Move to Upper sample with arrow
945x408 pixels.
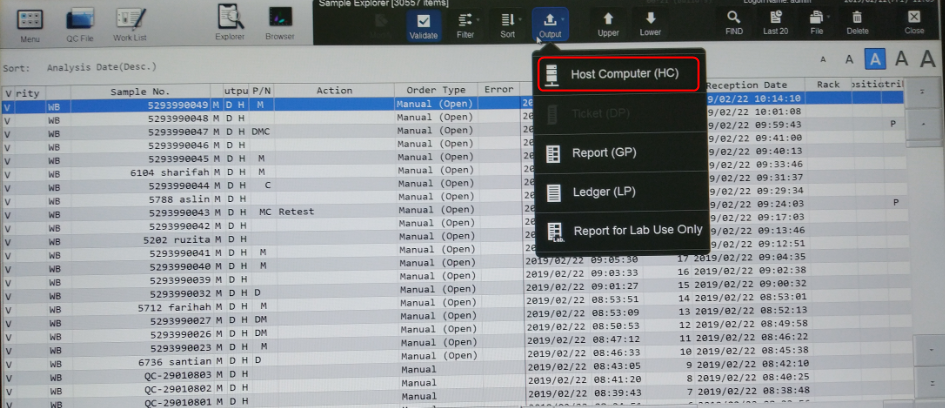(608, 23)
